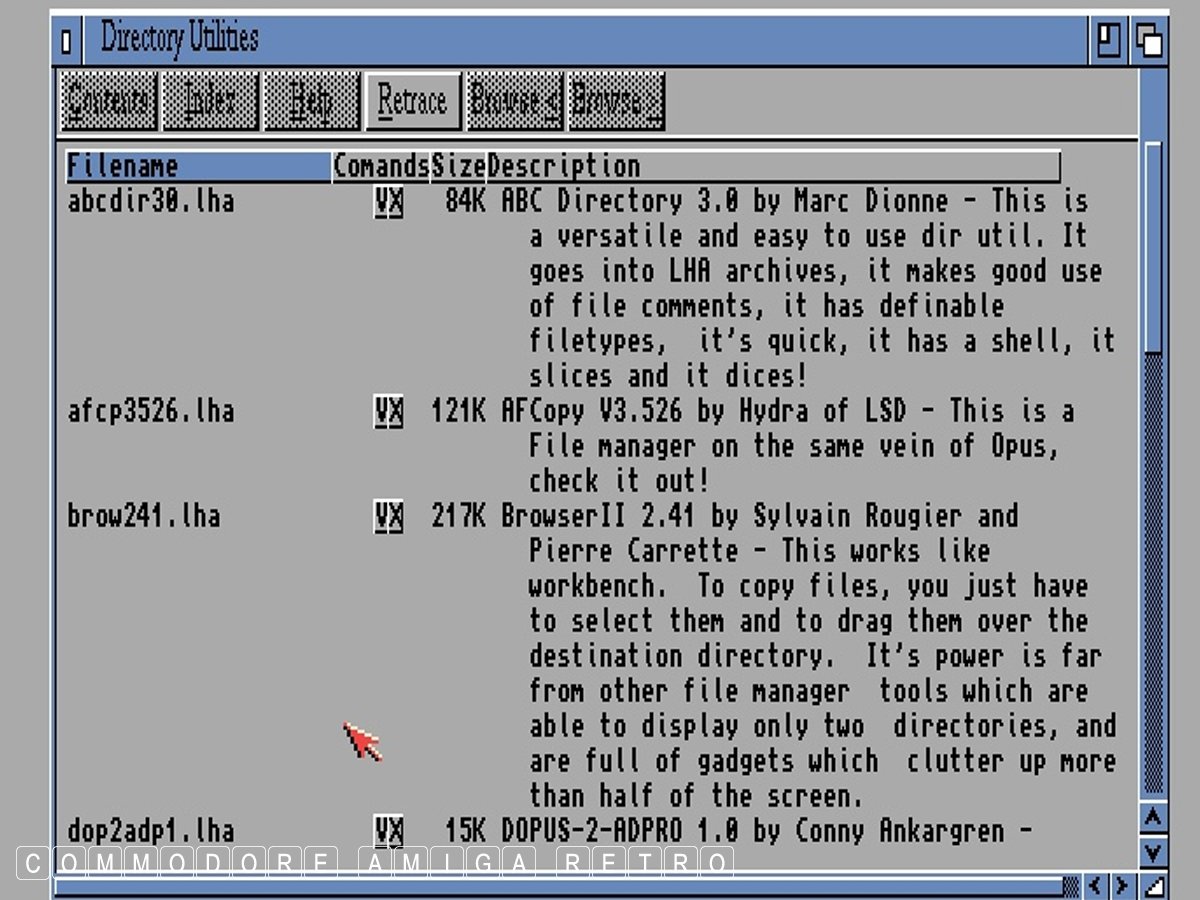
Task: Click the Retrace button
Action: tap(412, 101)
